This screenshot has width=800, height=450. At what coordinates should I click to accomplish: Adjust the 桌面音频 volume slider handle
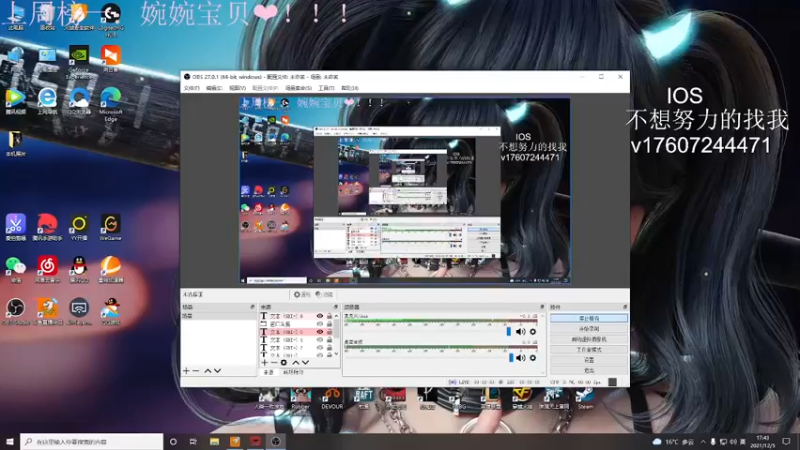(511, 358)
